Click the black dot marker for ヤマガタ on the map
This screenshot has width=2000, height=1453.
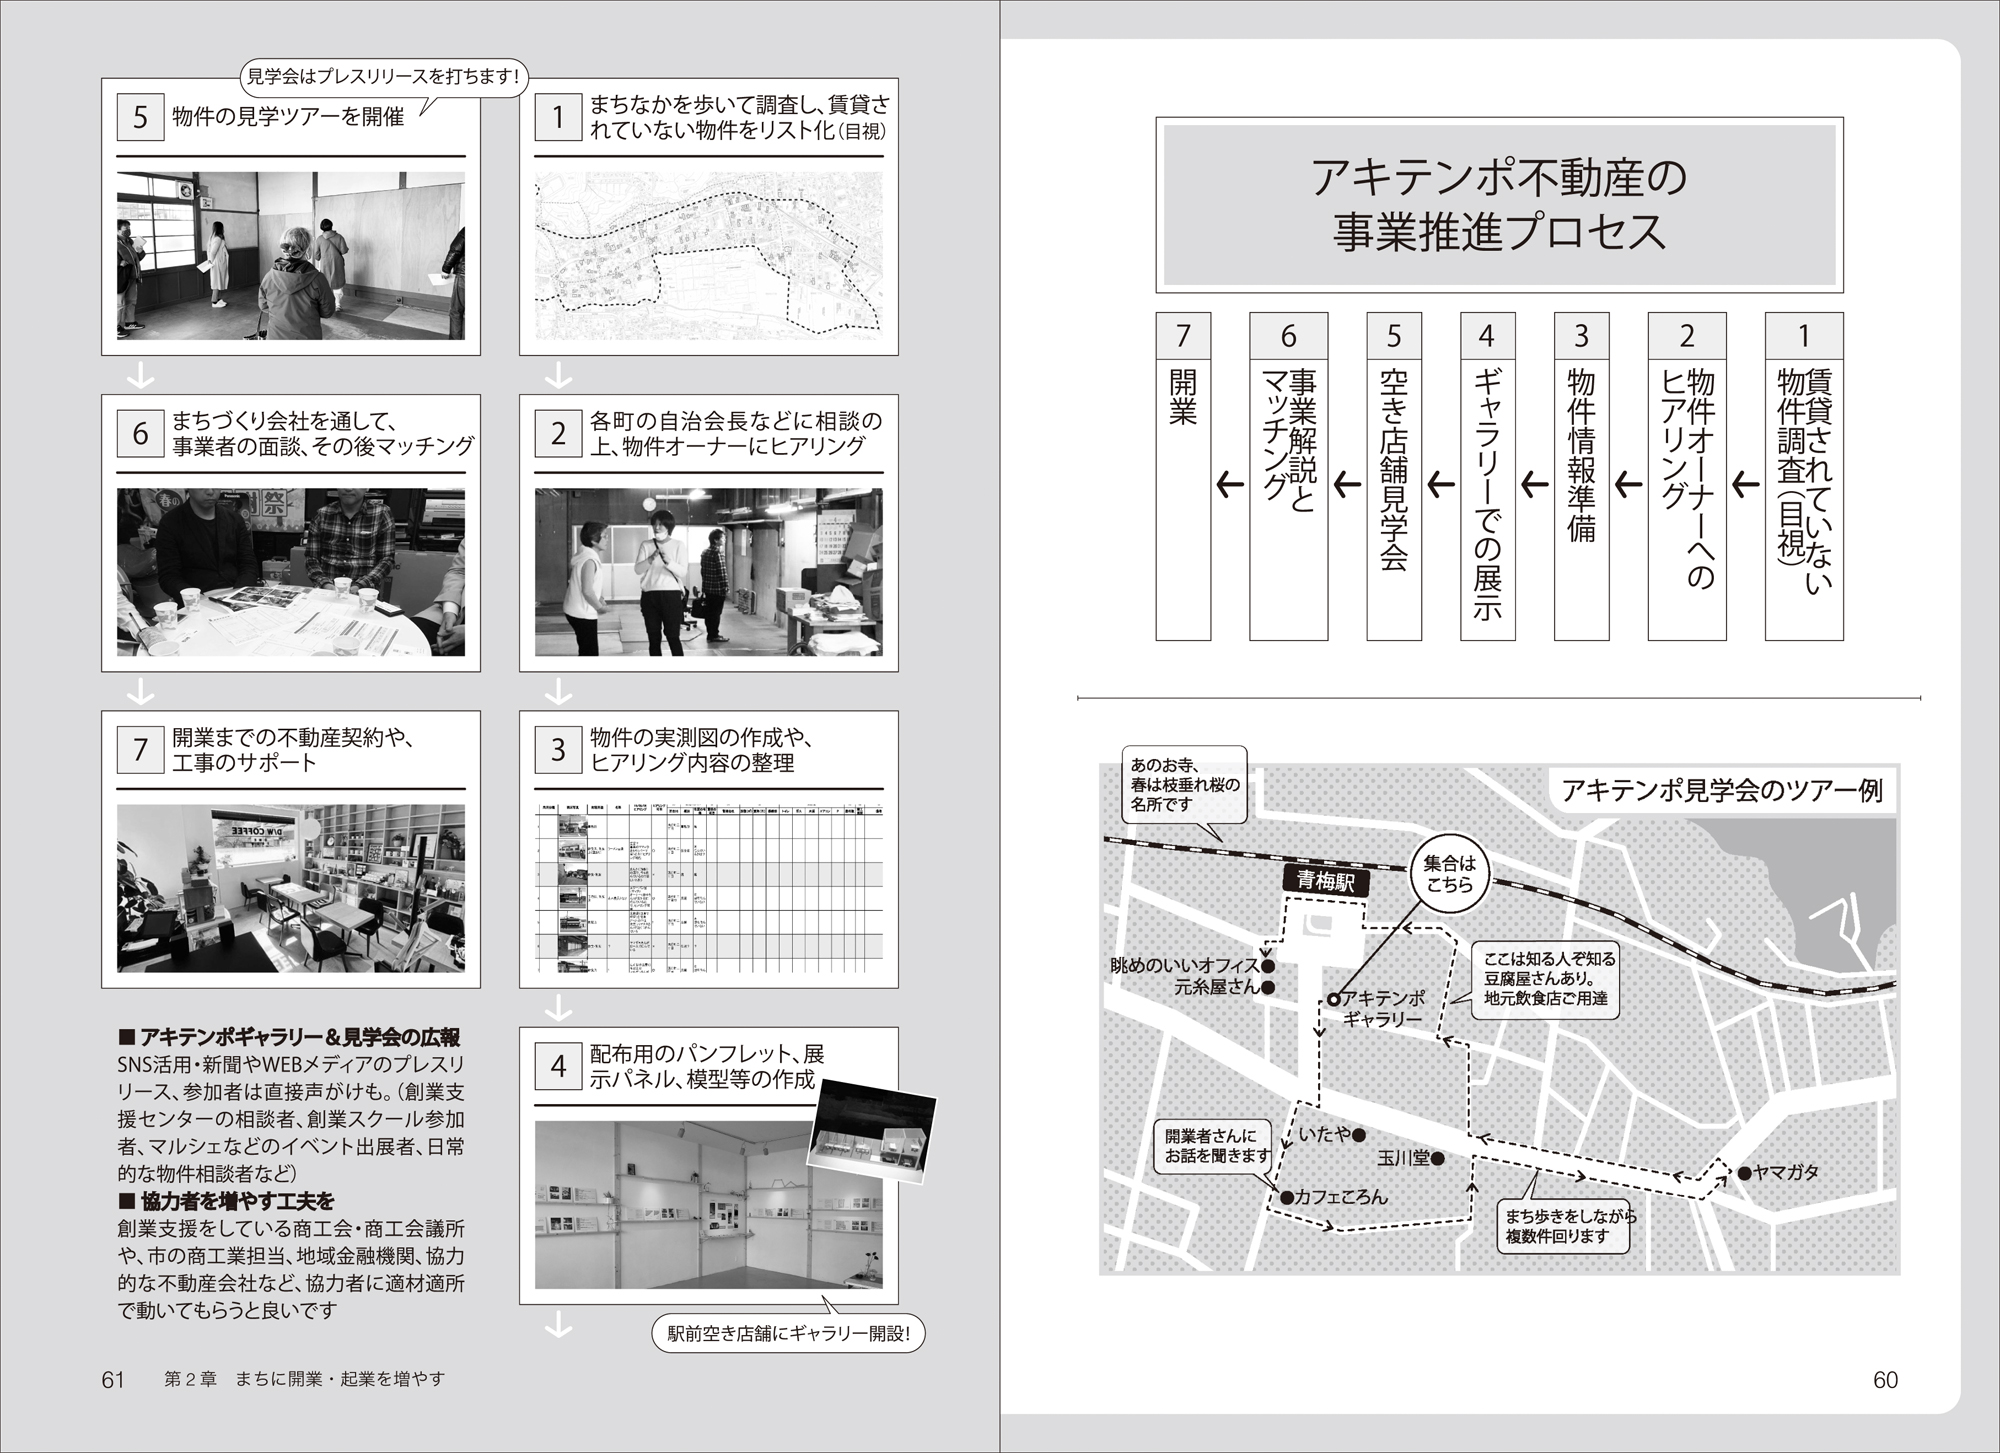[x=1744, y=1173]
